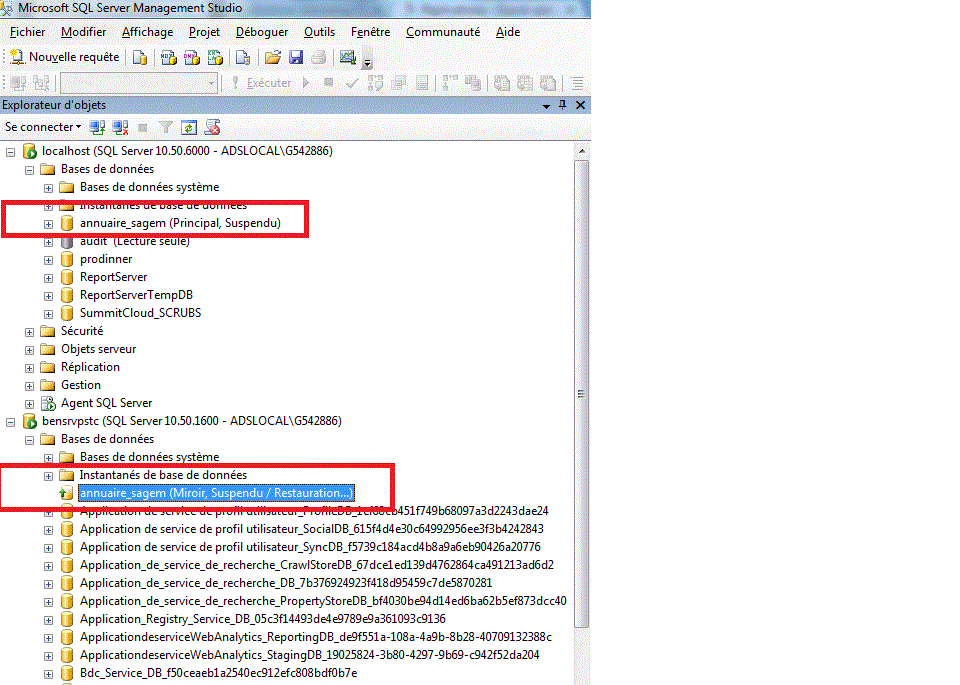Select Bases de données système under bensrvpstc

[149, 457]
